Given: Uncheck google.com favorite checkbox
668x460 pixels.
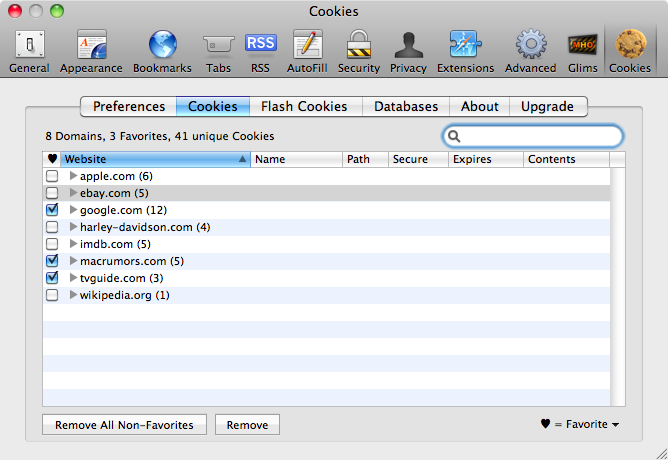Looking at the screenshot, I should click(x=52, y=210).
